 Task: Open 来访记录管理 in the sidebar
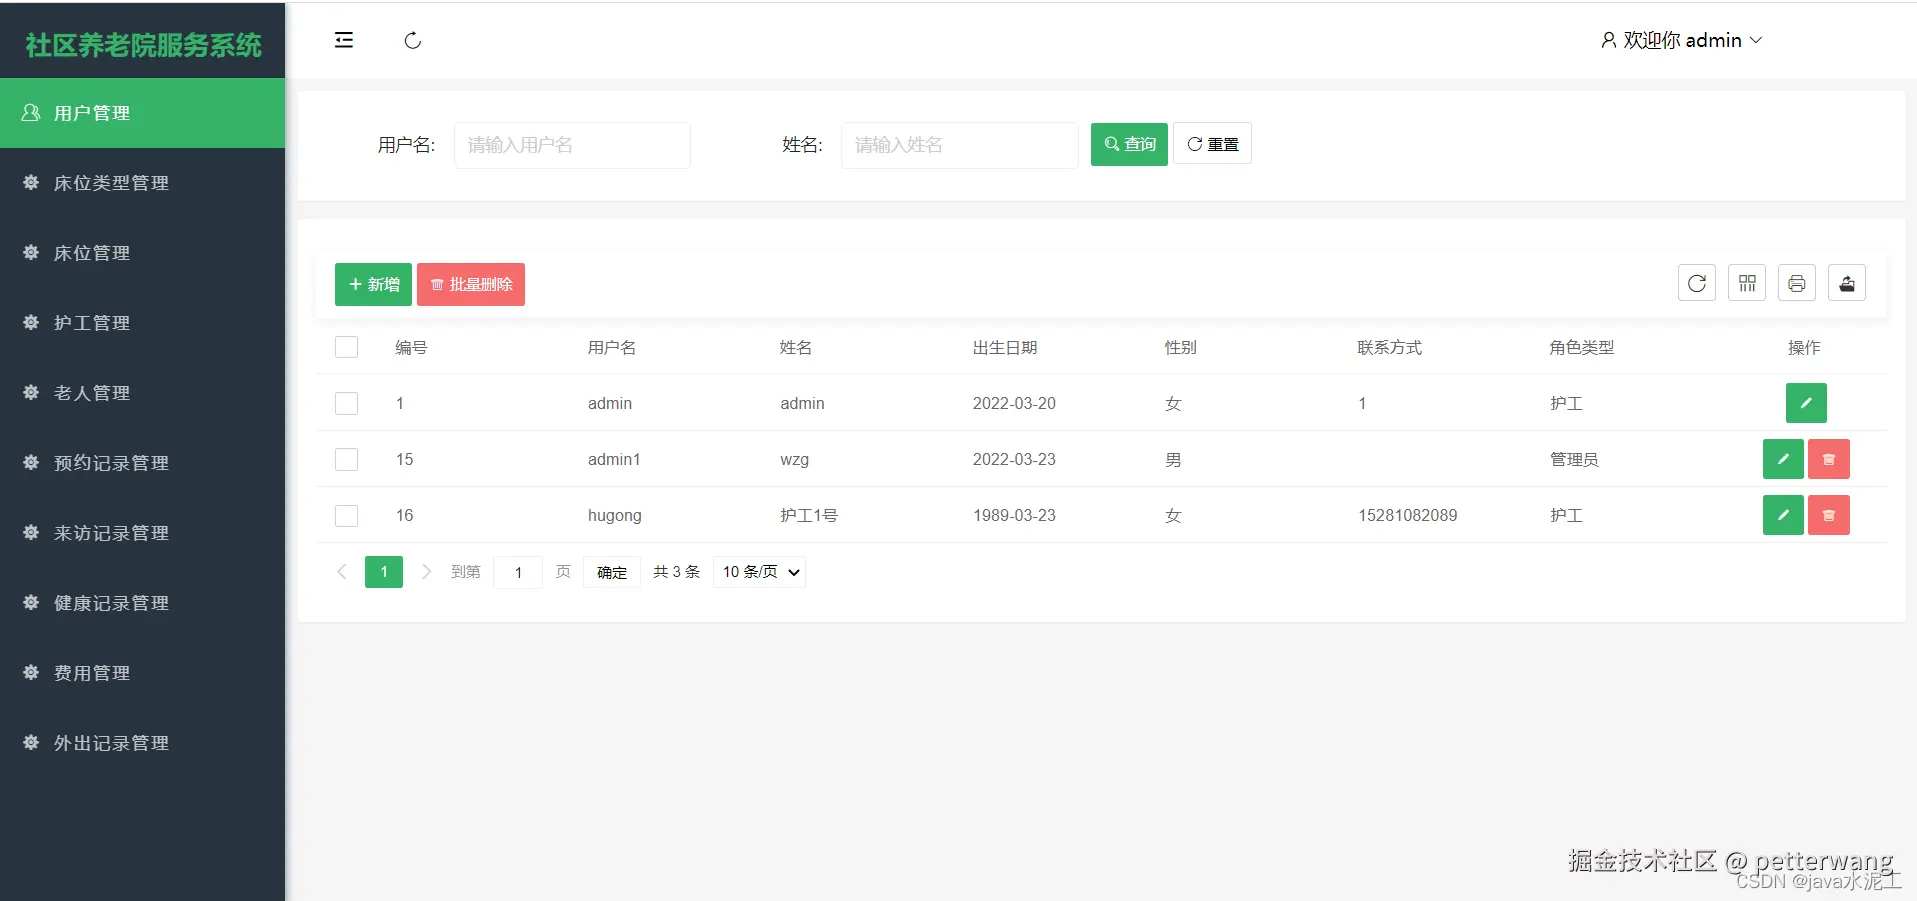click(x=142, y=533)
